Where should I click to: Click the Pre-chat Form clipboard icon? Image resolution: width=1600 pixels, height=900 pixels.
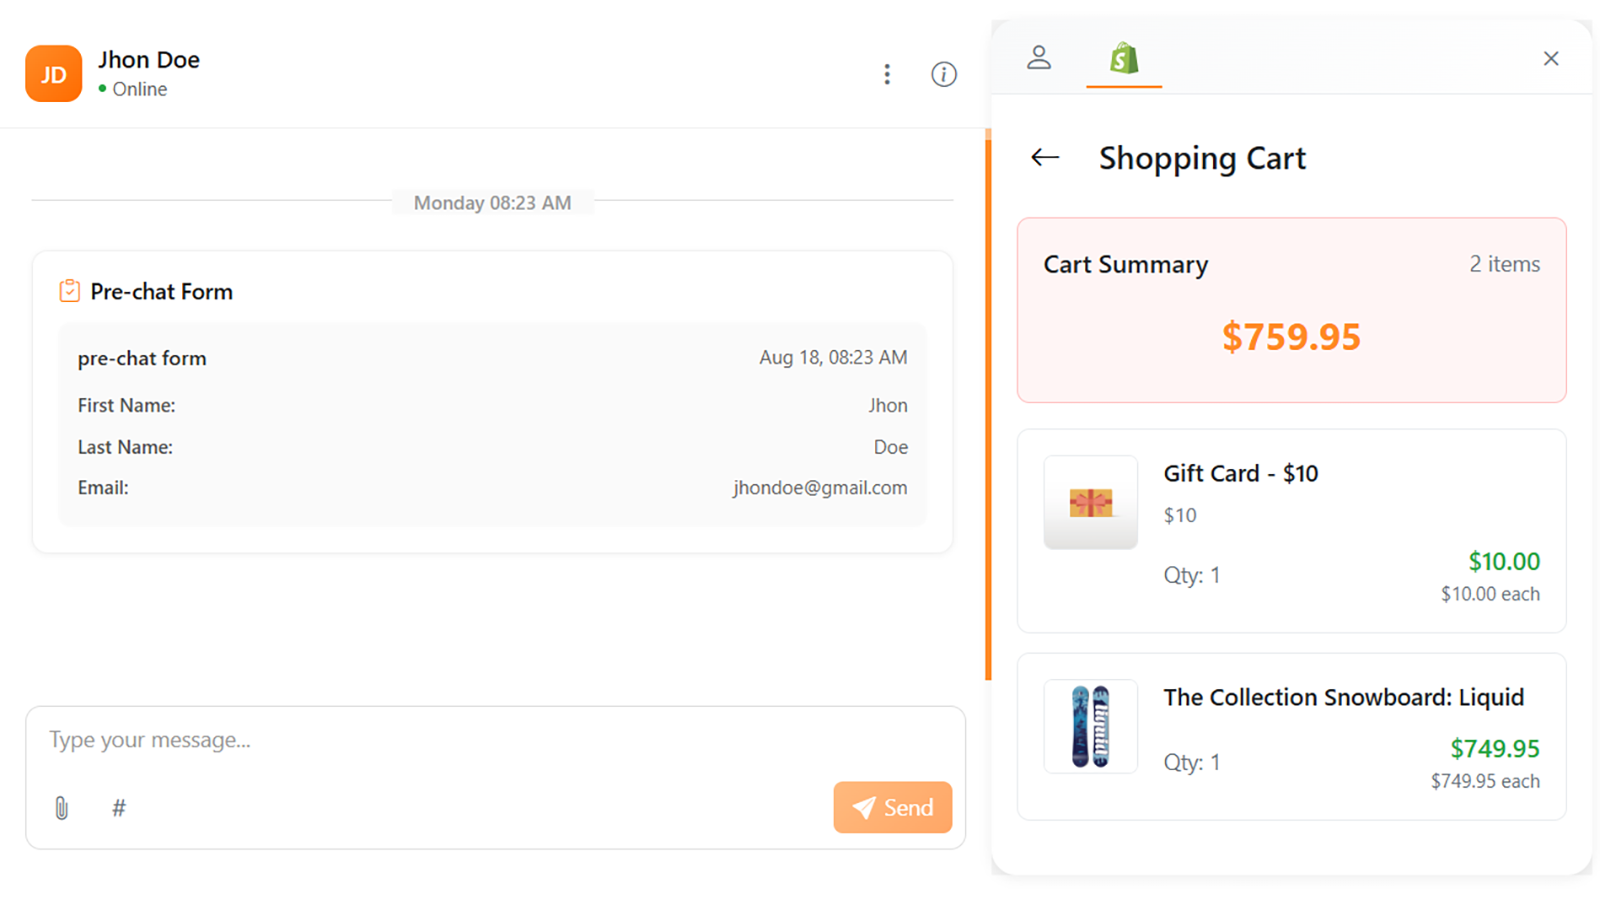[69, 290]
